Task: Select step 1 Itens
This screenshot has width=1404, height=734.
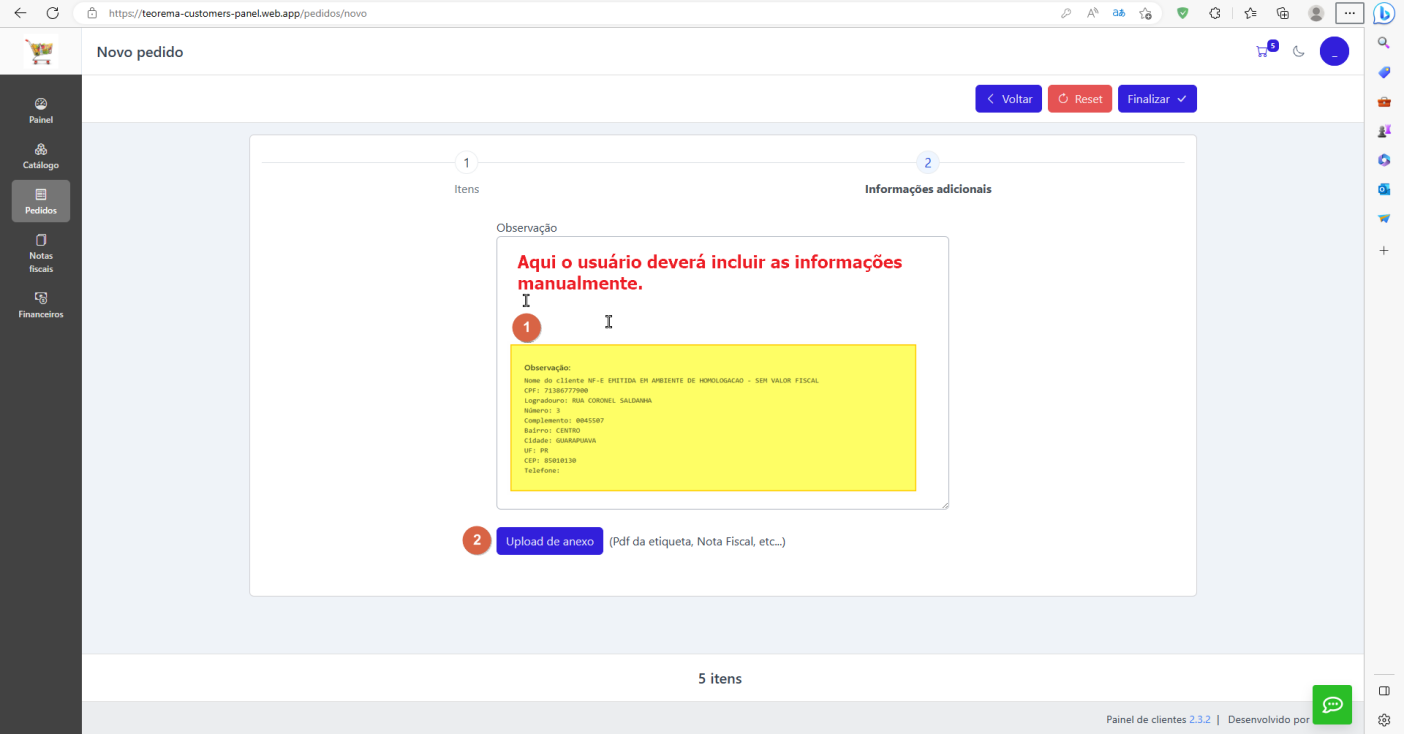Action: pyautogui.click(x=466, y=173)
